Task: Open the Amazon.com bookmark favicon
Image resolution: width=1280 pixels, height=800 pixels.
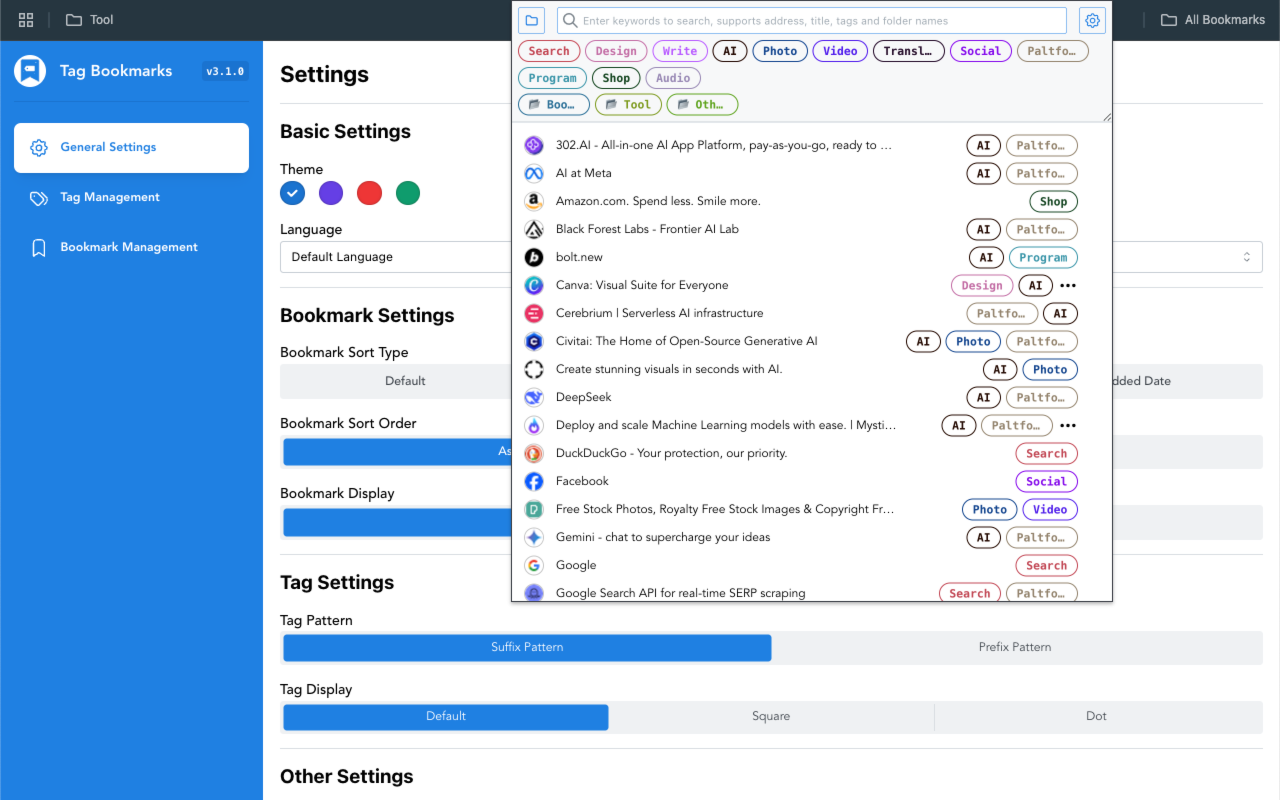Action: click(534, 201)
